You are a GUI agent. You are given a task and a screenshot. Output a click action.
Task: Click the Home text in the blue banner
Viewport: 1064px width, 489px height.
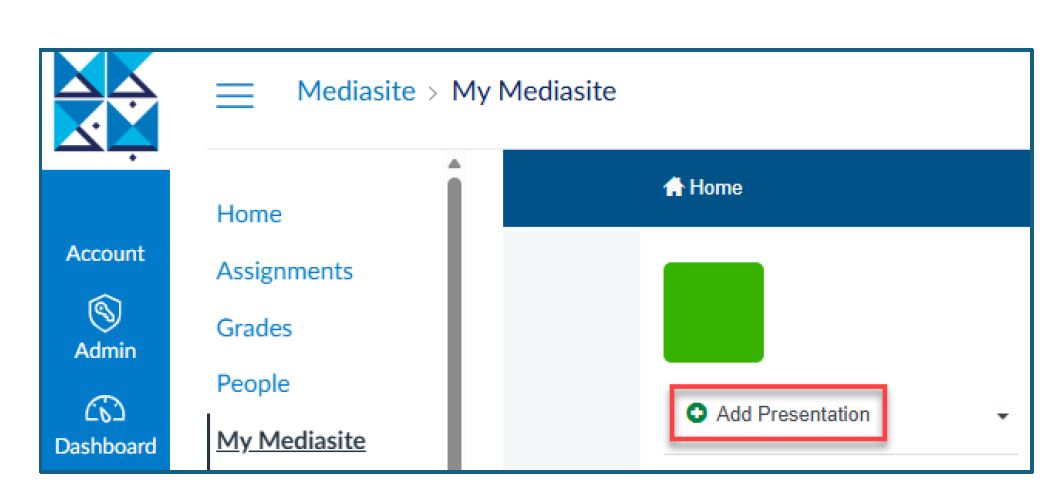715,188
